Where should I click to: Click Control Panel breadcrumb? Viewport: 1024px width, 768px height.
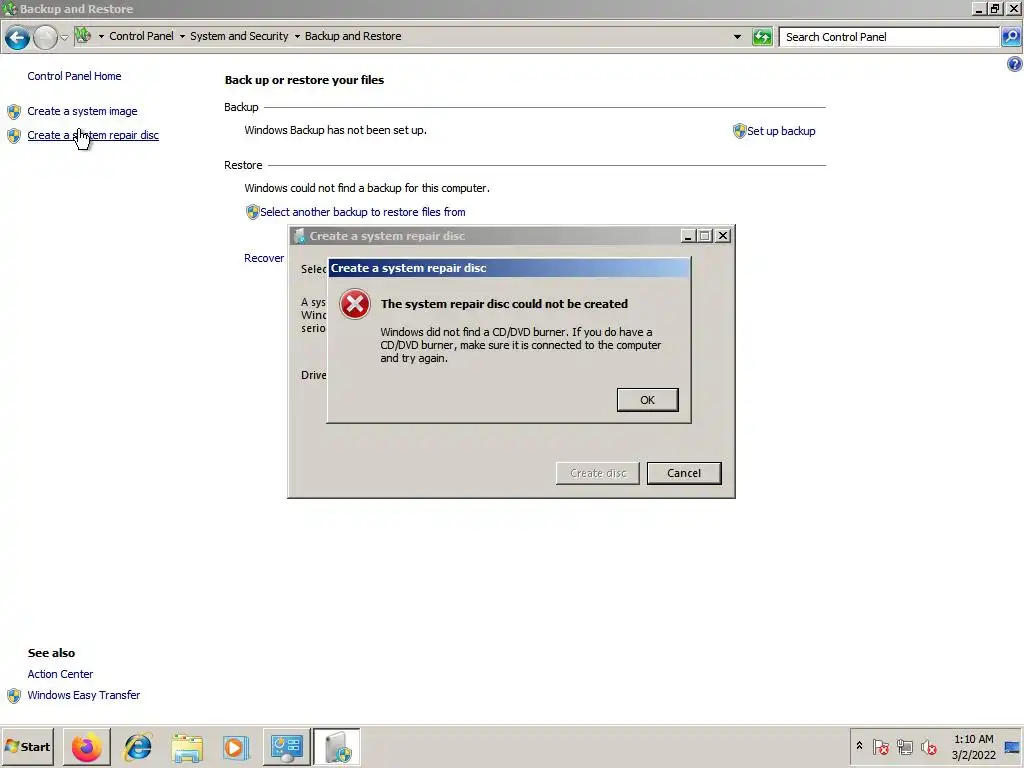141,36
